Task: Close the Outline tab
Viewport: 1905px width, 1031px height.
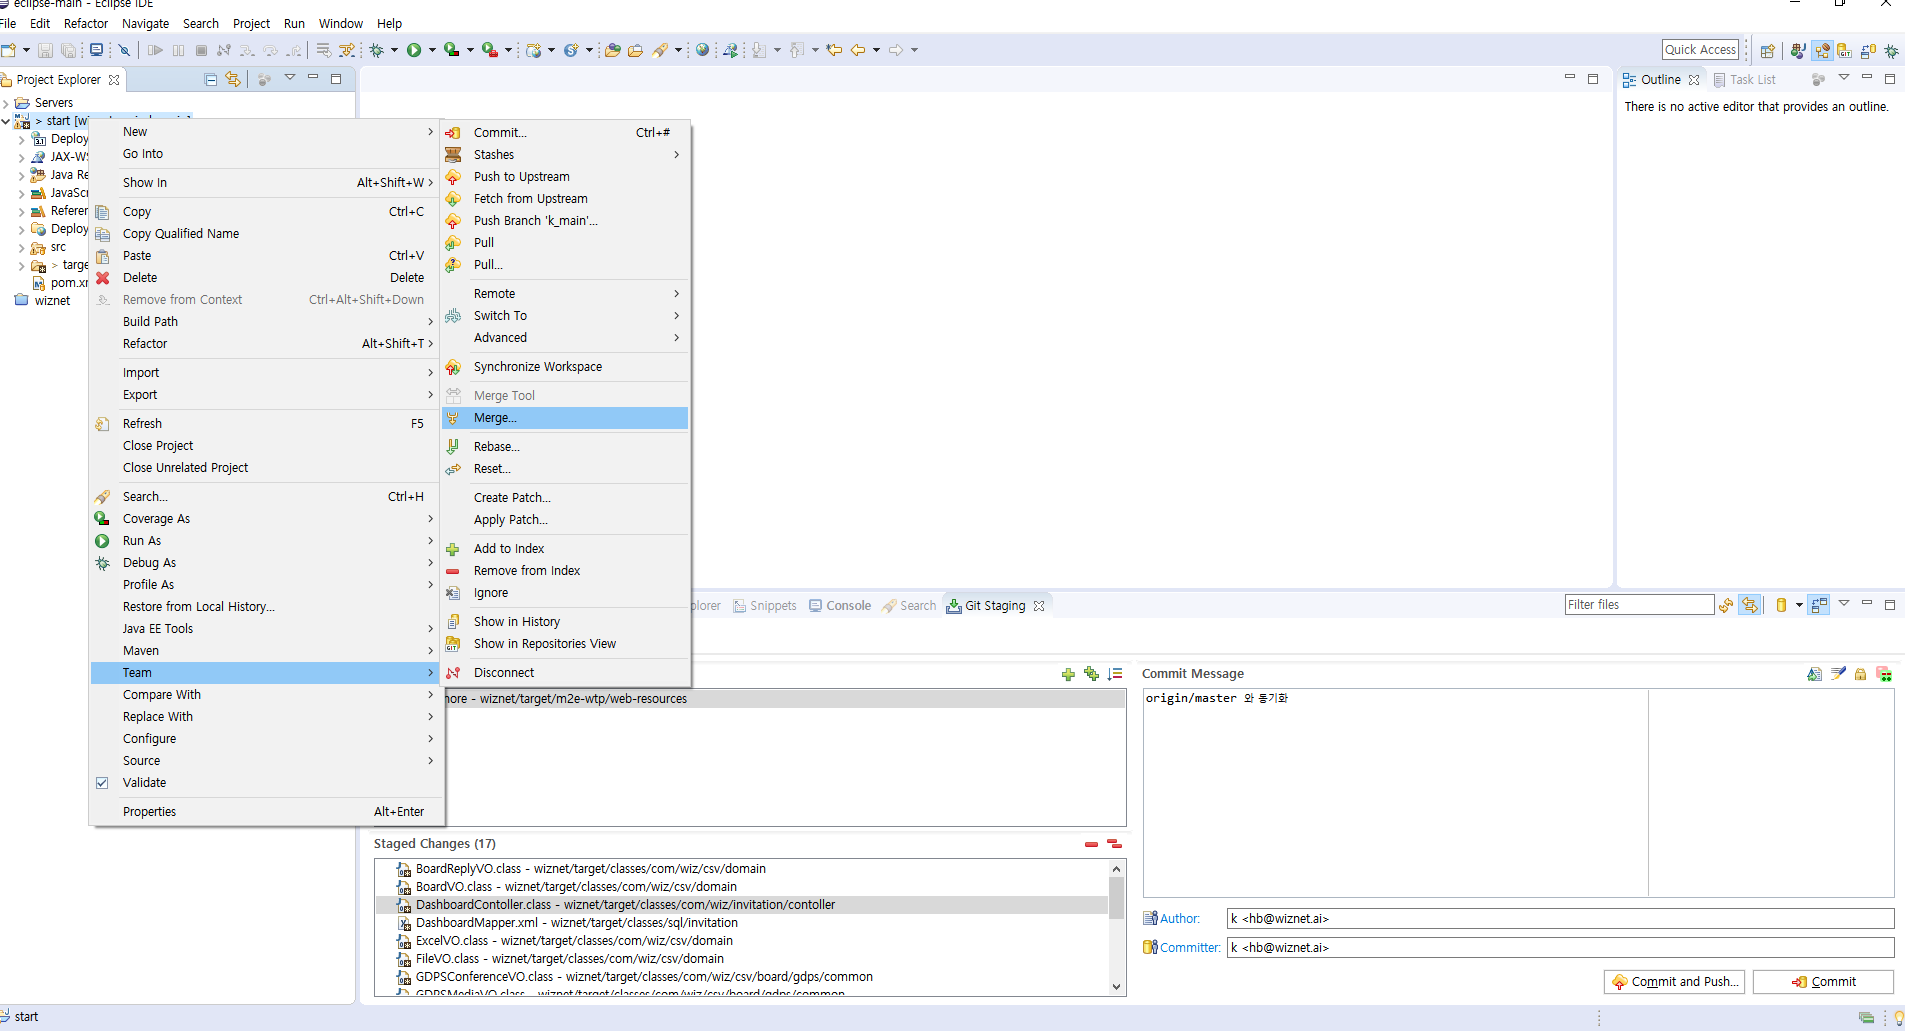Action: [1694, 80]
